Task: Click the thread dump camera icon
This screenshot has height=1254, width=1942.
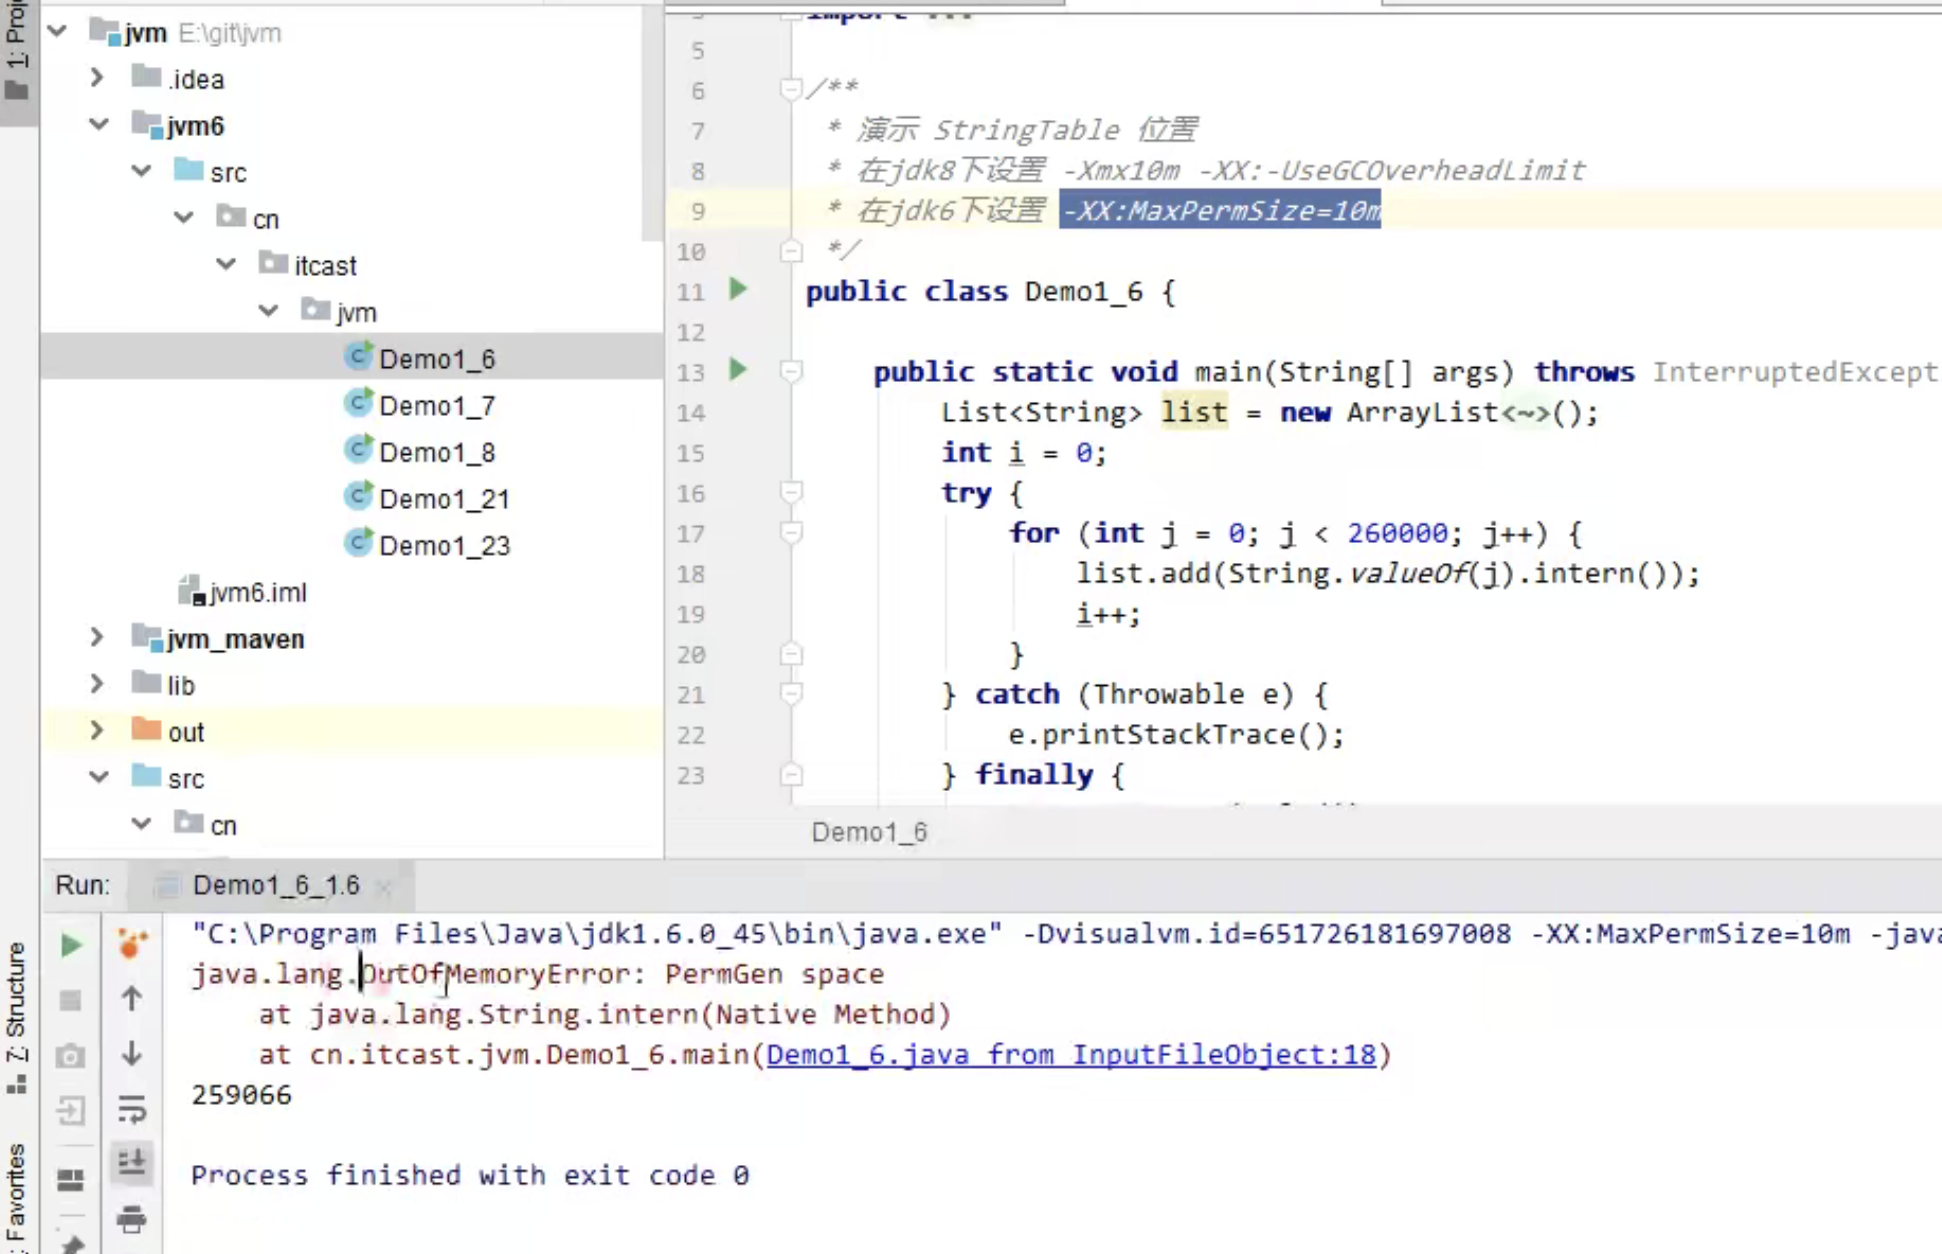Action: click(70, 1056)
